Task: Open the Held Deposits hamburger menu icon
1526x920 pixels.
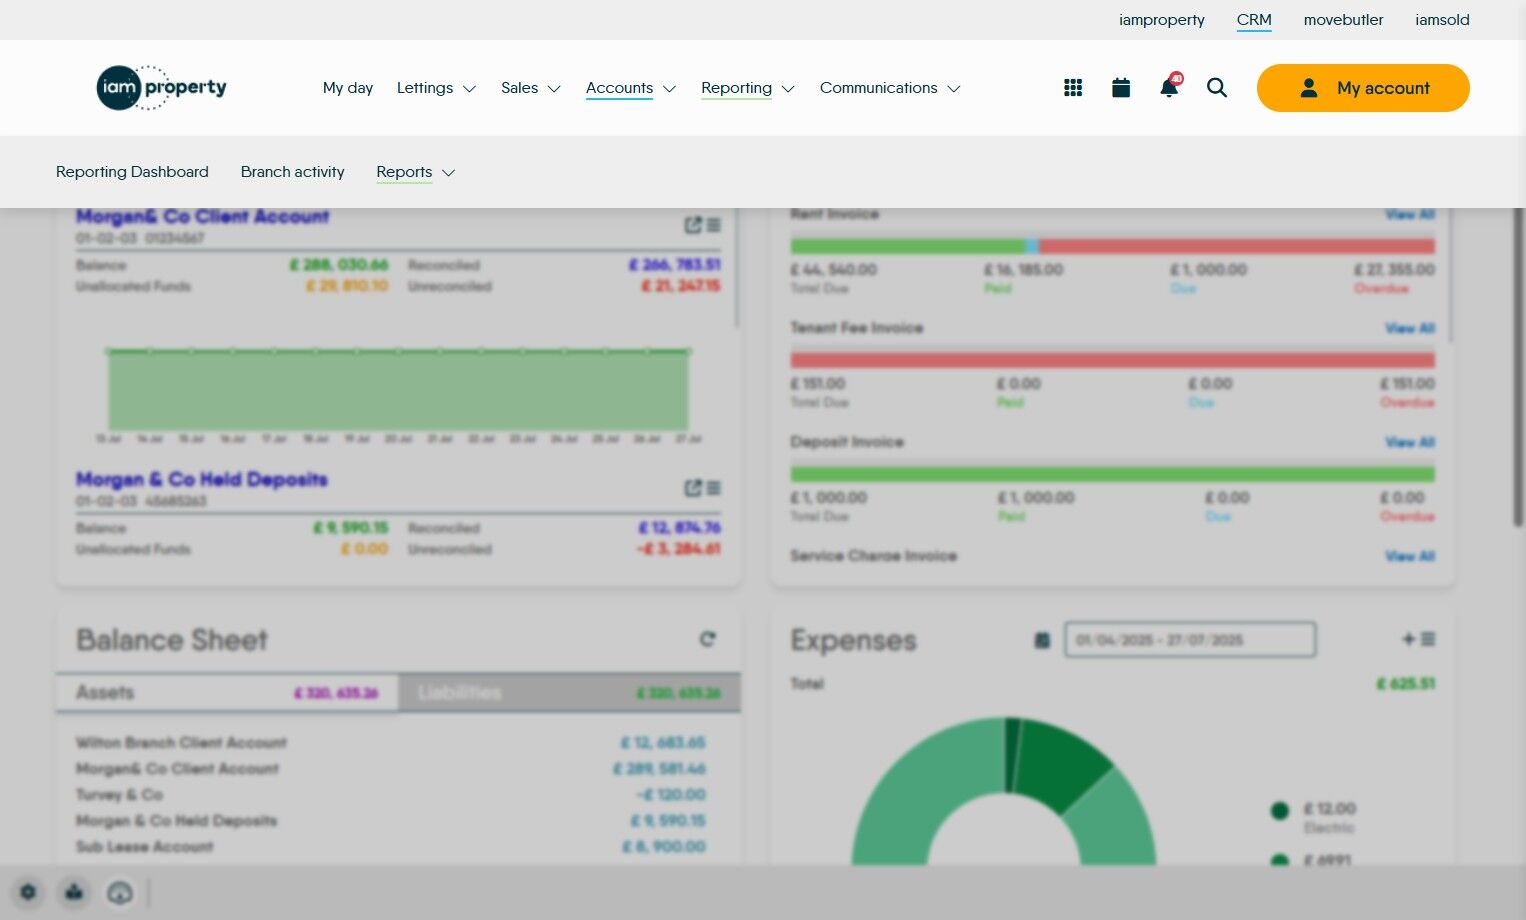Action: [x=714, y=488]
